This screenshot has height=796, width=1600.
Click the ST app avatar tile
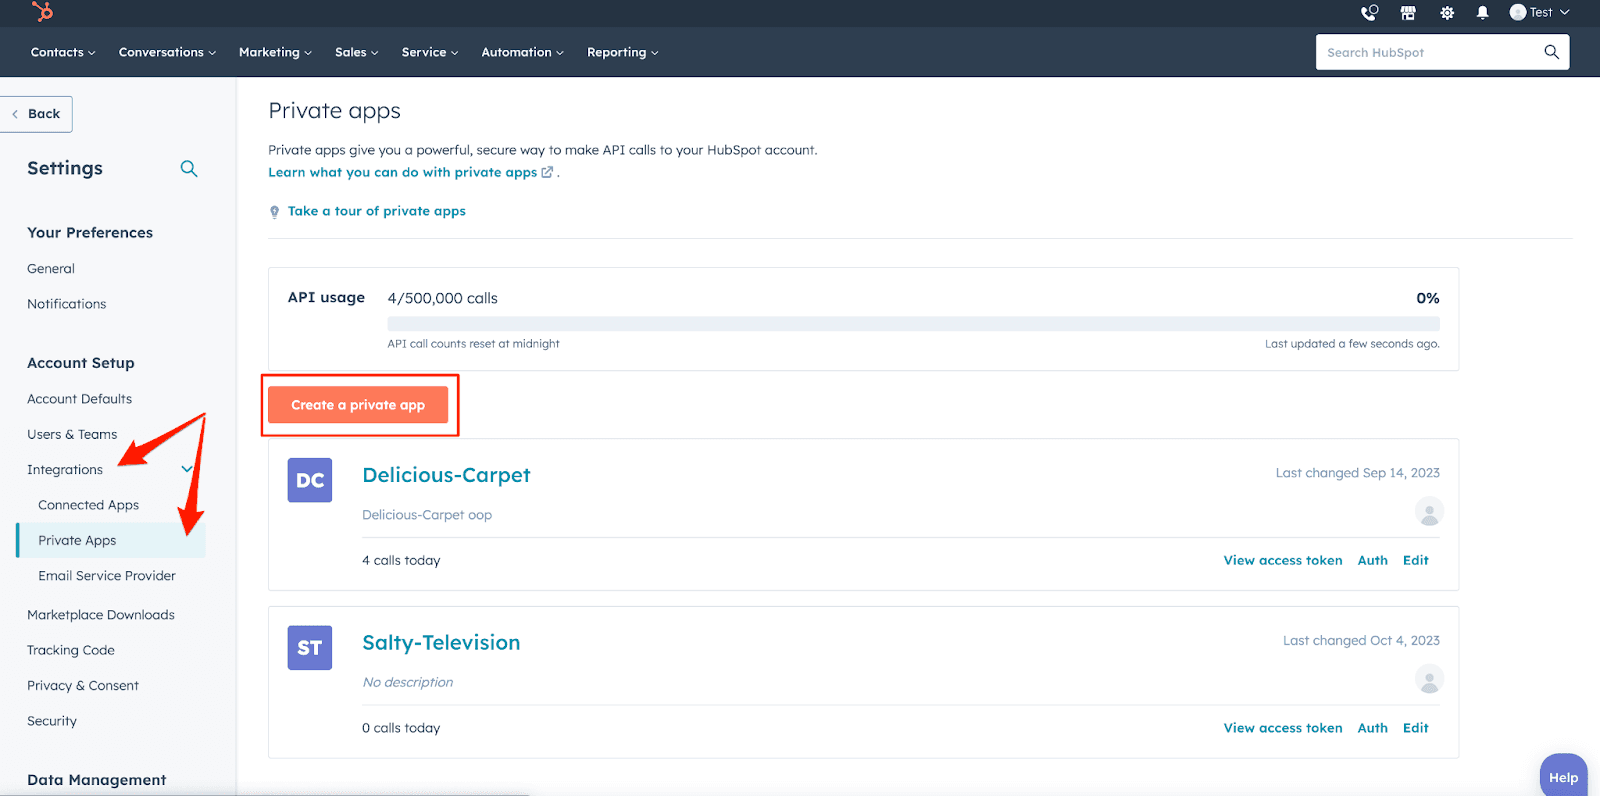tap(310, 648)
